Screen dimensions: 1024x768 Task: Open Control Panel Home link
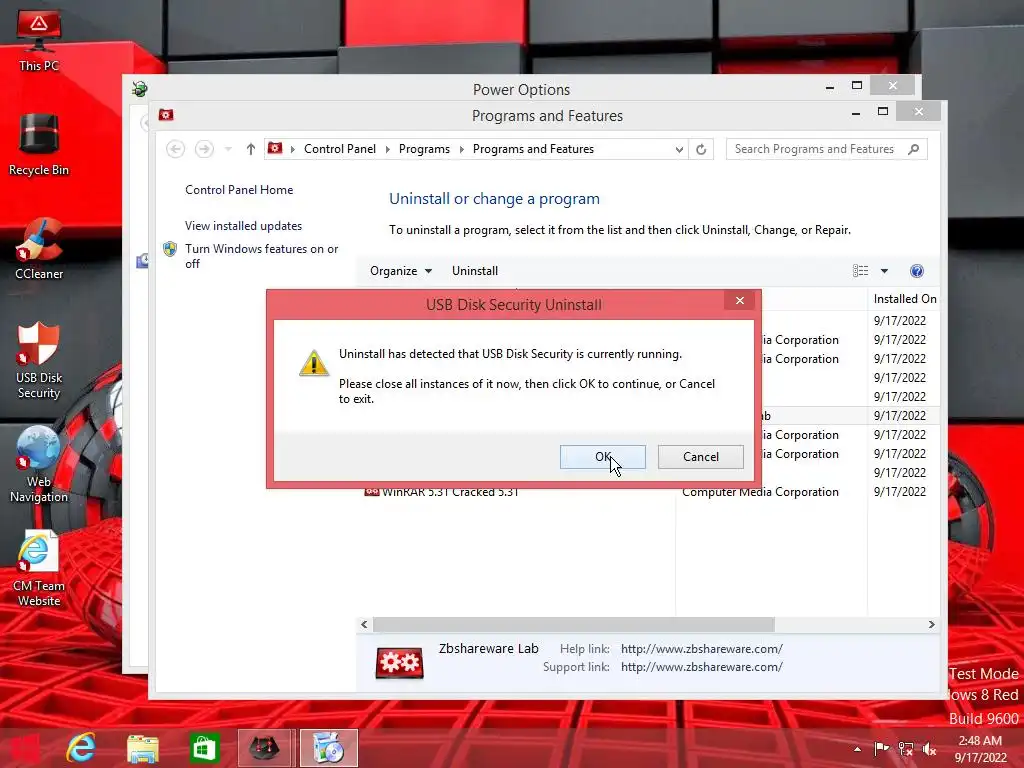(239, 190)
